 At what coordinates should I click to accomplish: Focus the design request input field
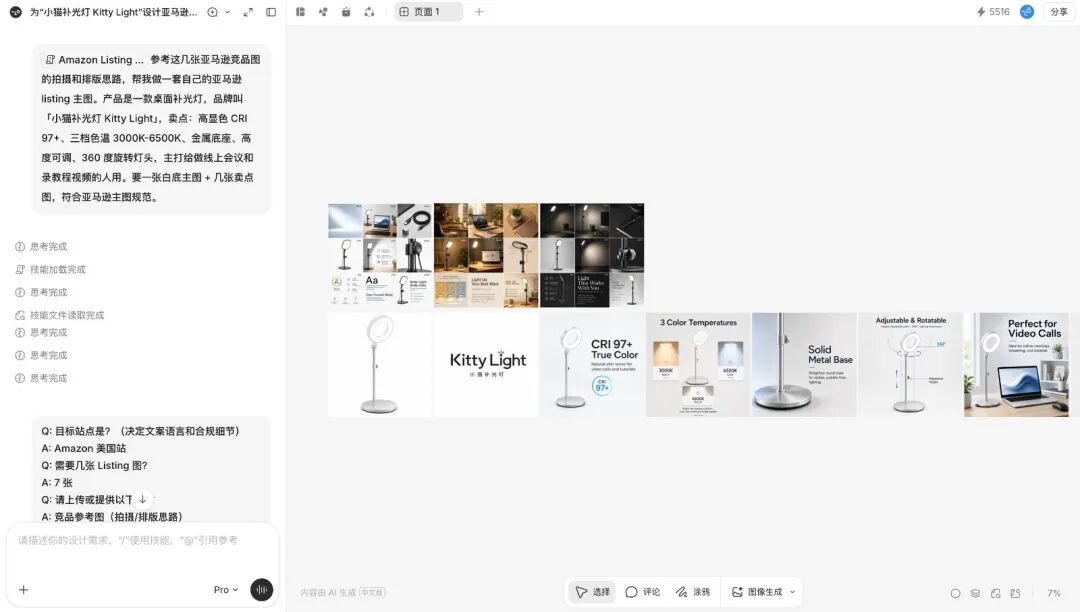coord(142,540)
